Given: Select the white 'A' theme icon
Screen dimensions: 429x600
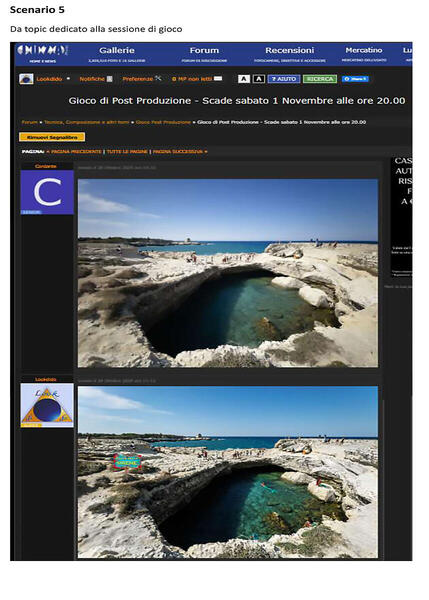Looking at the screenshot, I should point(244,79).
